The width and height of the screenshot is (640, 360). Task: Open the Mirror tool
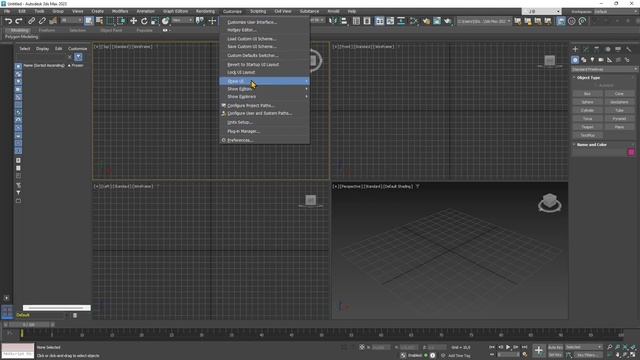[333, 21]
